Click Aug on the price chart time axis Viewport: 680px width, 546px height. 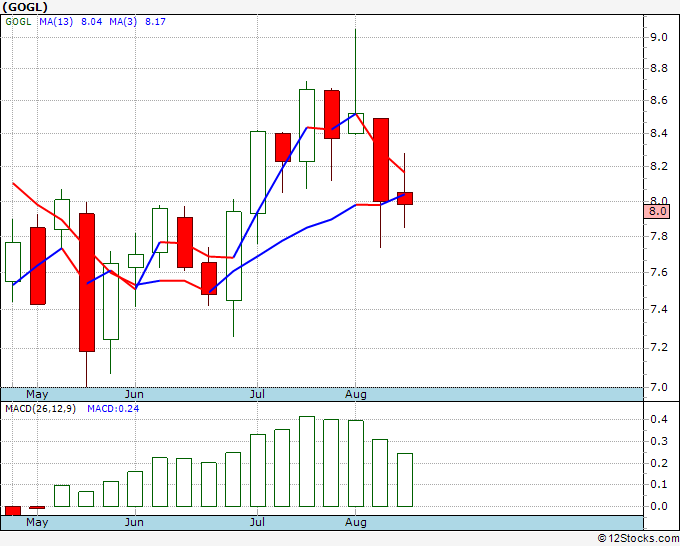356,395
